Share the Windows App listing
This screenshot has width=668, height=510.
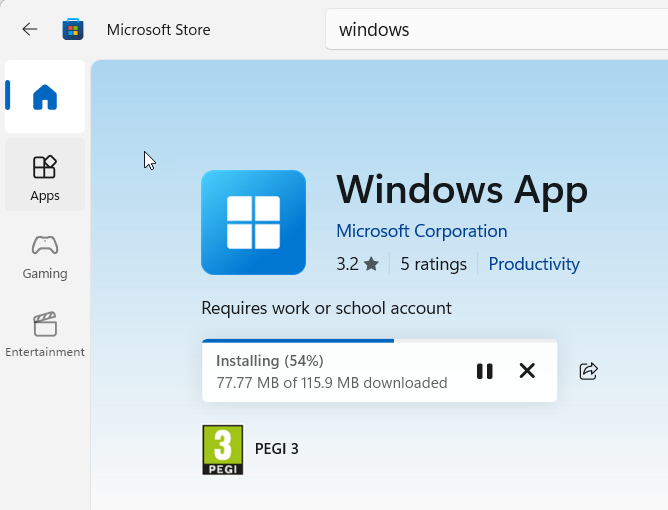click(x=589, y=371)
